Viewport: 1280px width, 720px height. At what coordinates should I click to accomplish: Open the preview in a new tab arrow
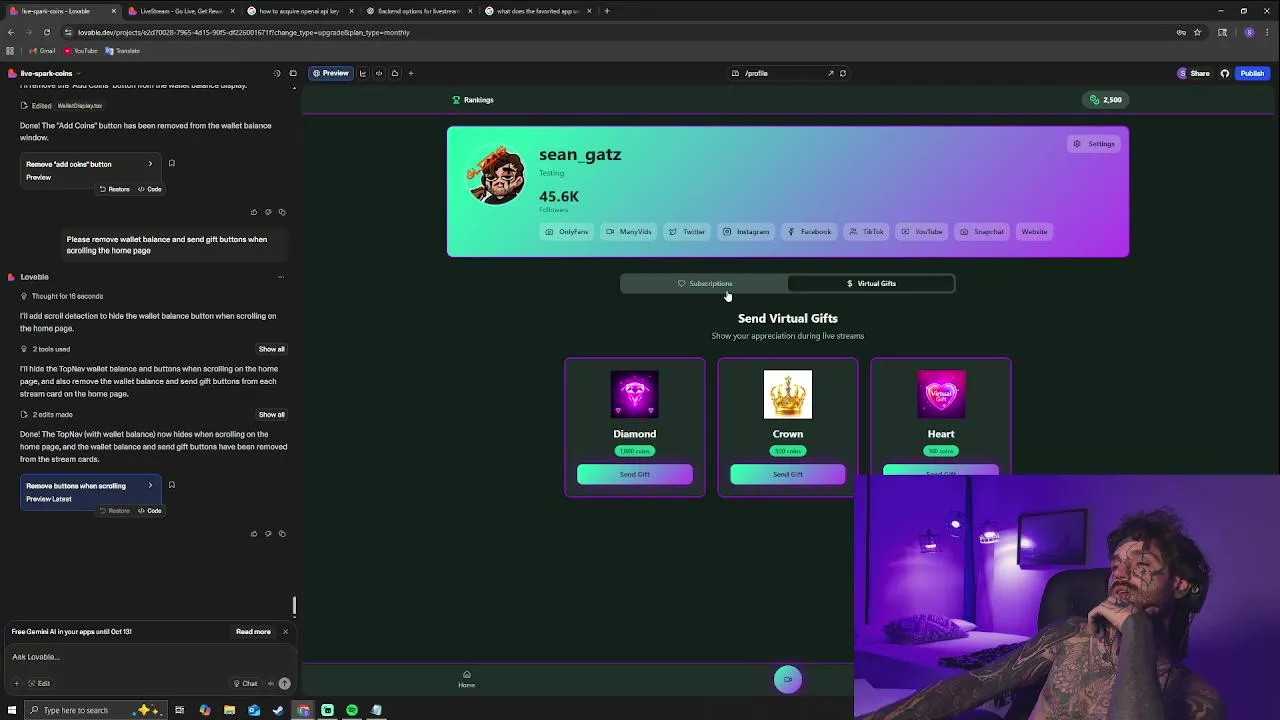click(830, 73)
